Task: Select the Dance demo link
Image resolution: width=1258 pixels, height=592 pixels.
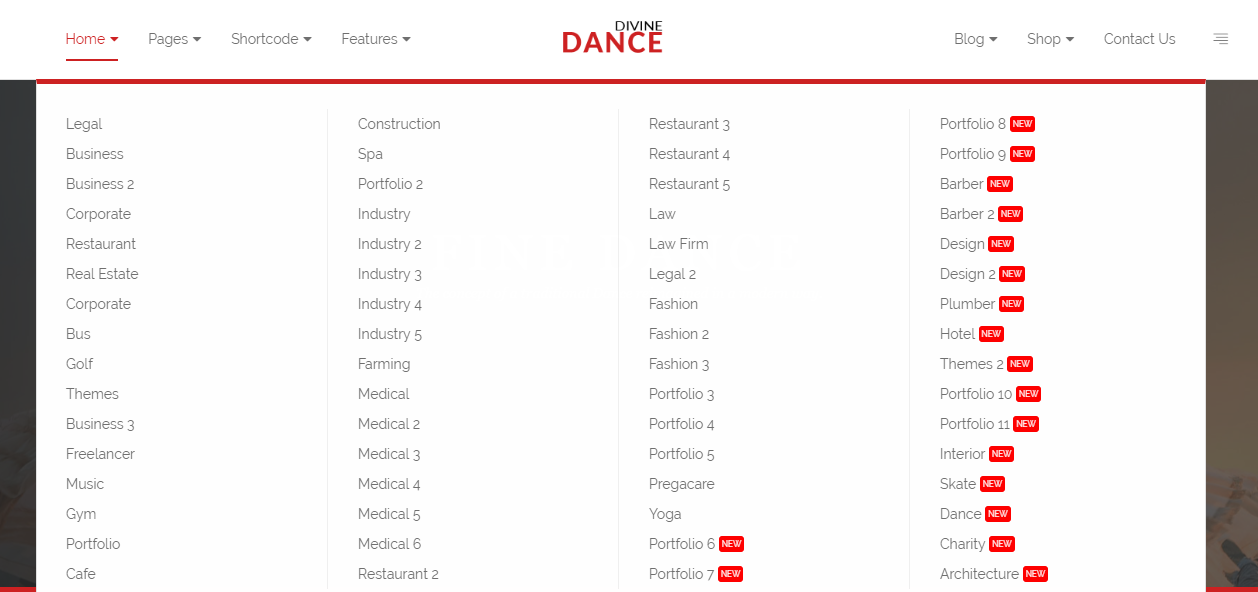Action: (x=960, y=514)
